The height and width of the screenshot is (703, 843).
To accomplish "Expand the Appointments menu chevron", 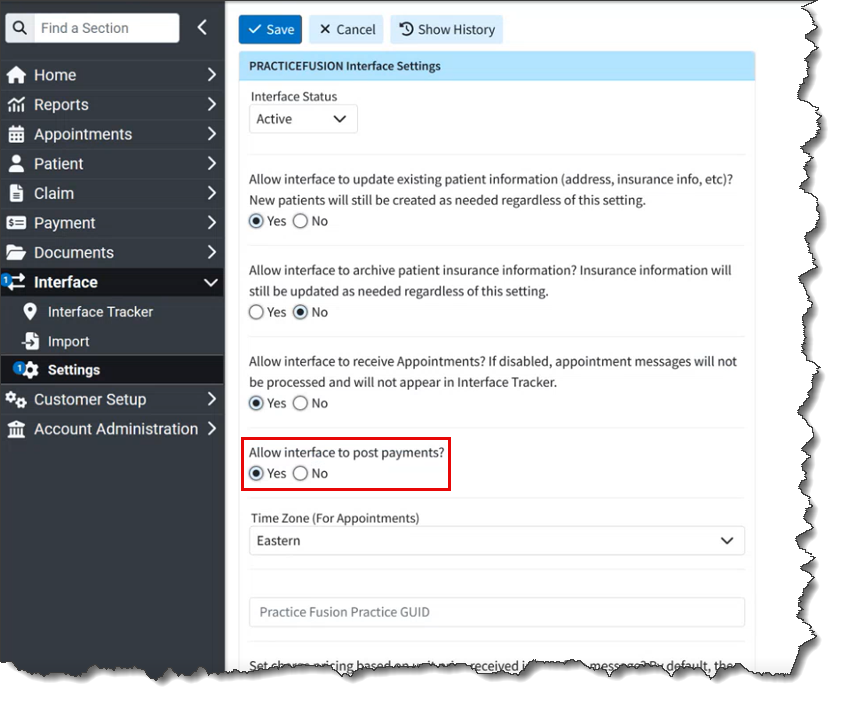I will coord(212,134).
